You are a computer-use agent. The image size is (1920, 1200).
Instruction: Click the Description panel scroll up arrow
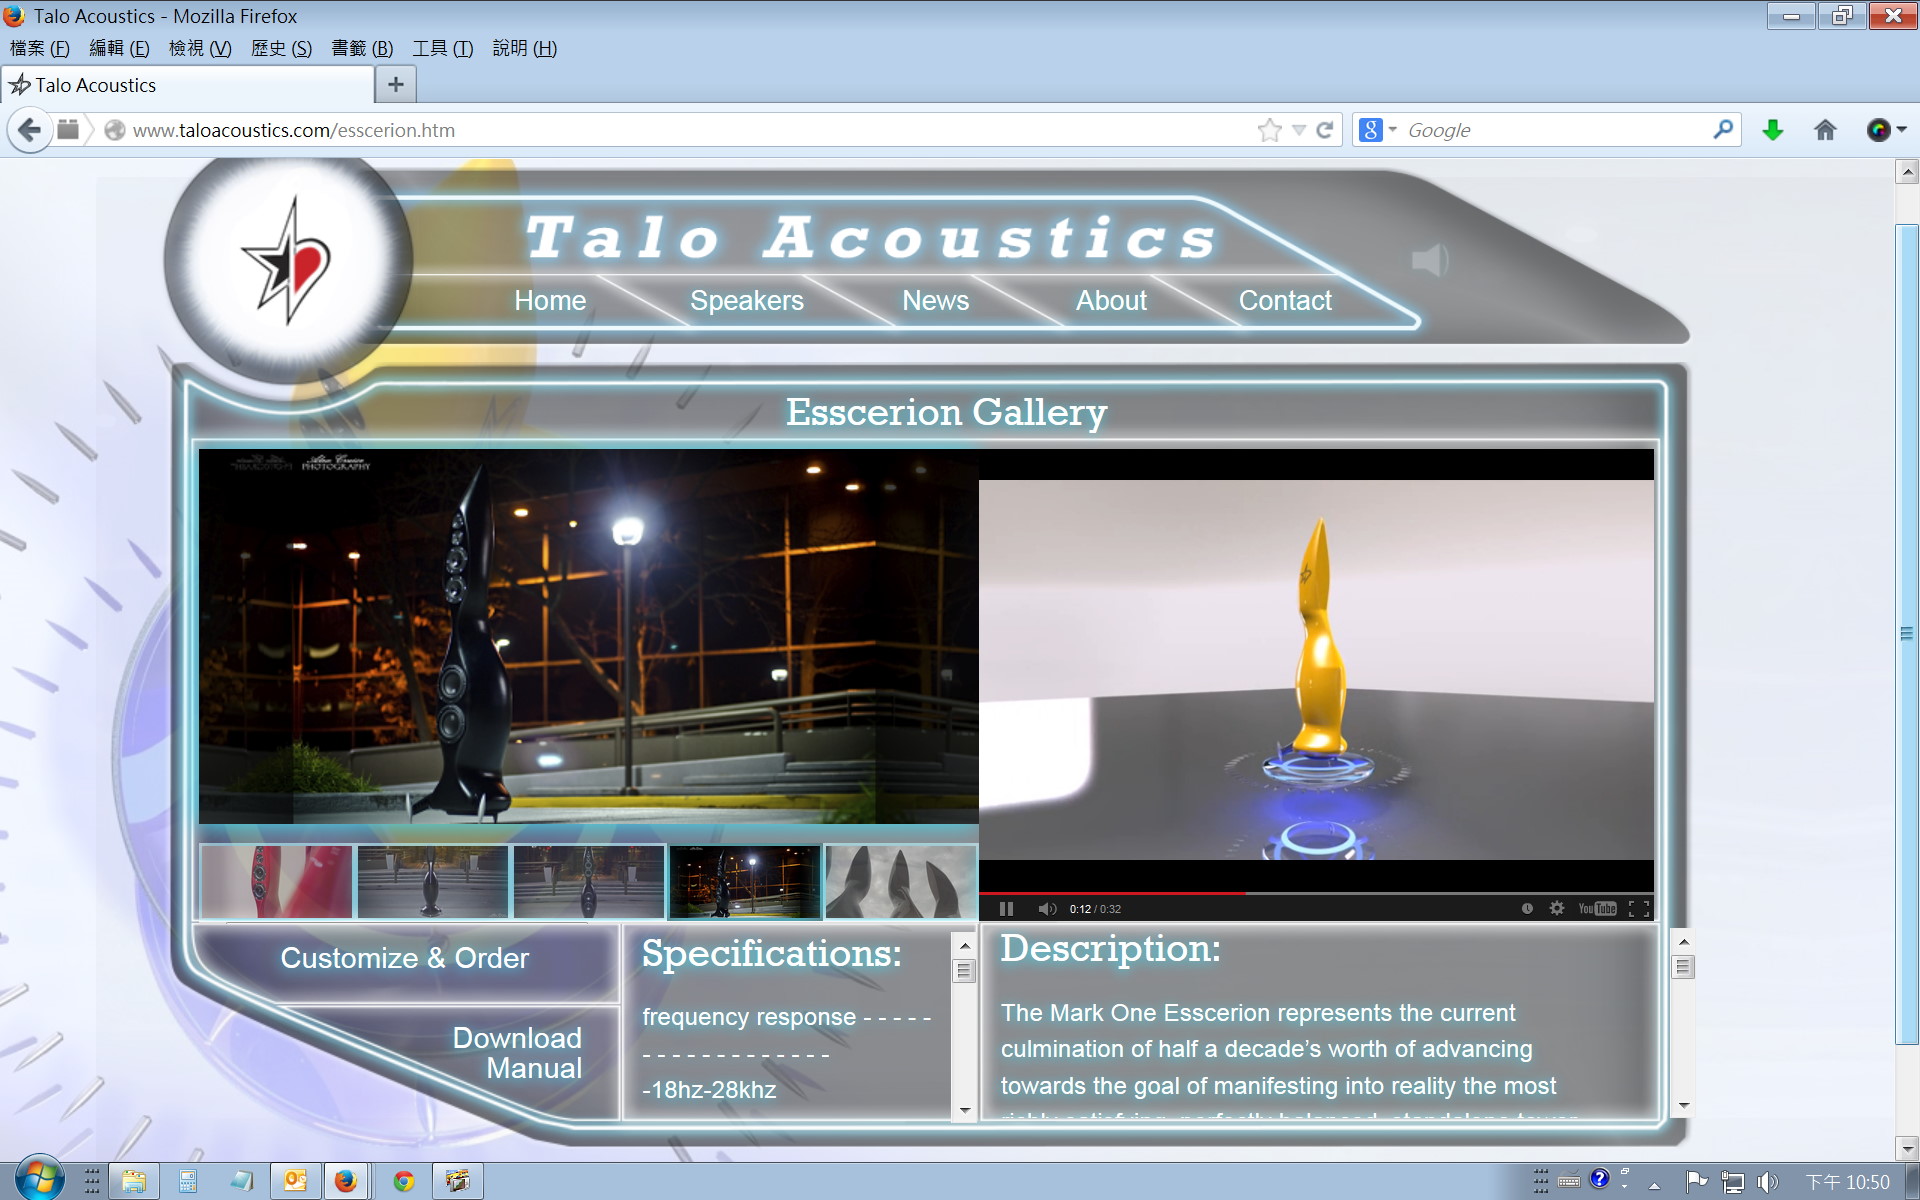pyautogui.click(x=1684, y=942)
